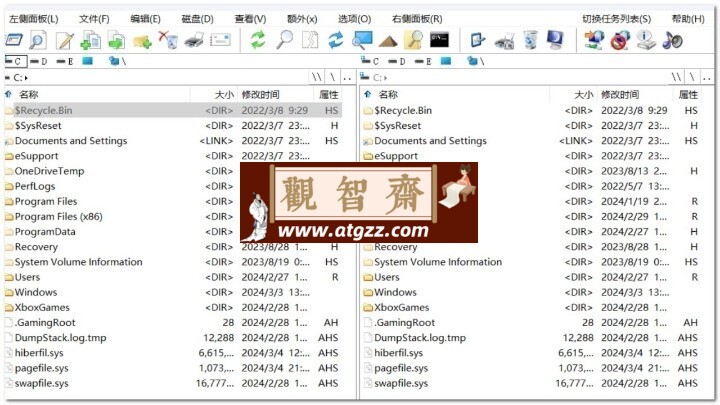720x405 pixels.
Task: Click the delete to recycle bin icon
Action: (168, 40)
